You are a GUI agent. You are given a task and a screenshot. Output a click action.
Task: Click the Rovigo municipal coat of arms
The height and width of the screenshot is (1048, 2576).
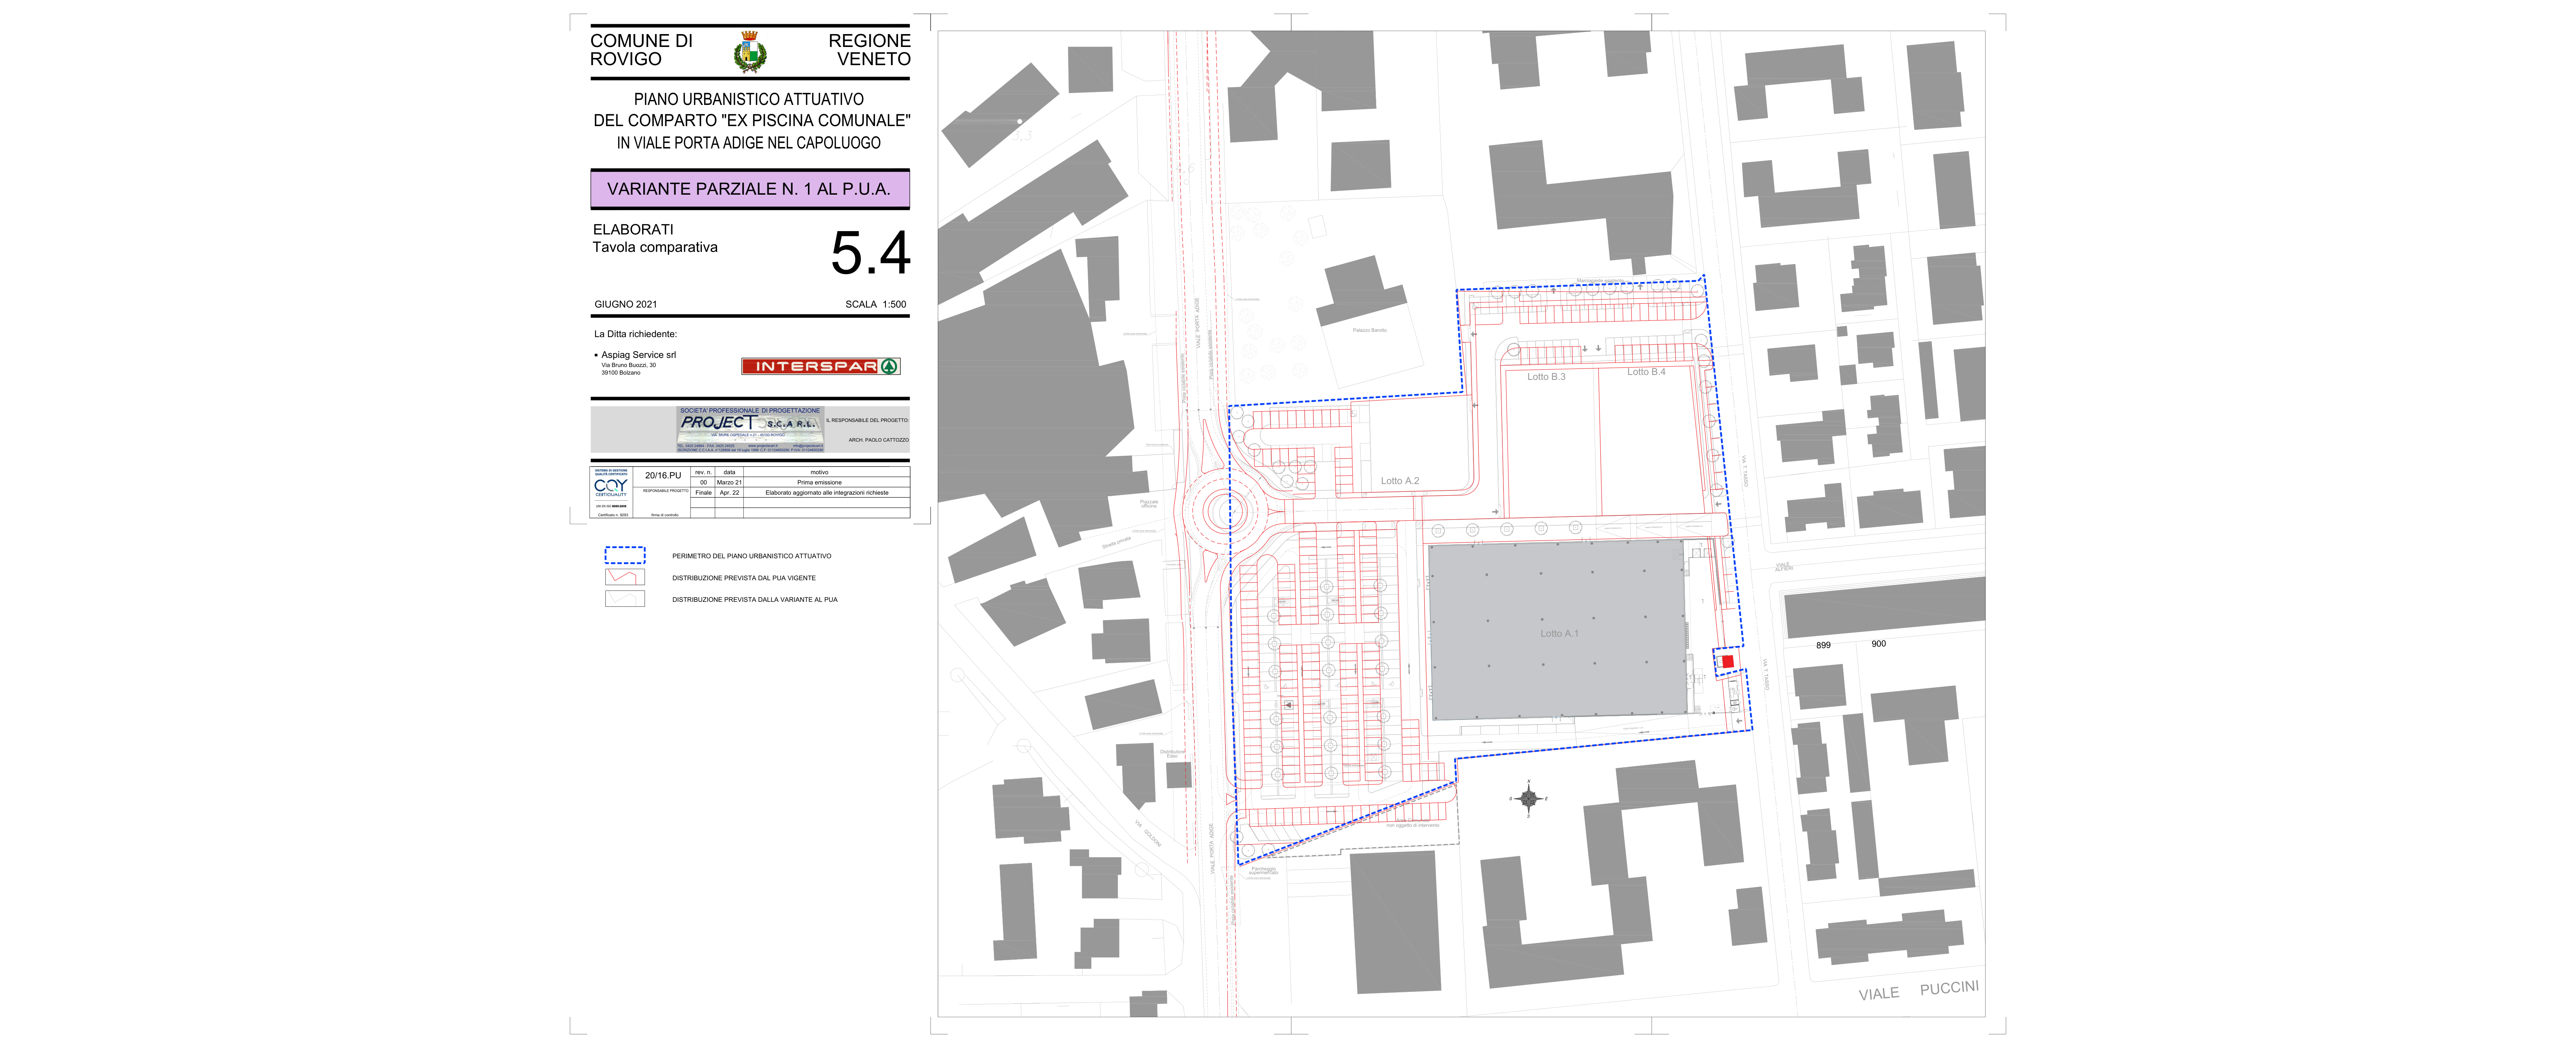750,52
